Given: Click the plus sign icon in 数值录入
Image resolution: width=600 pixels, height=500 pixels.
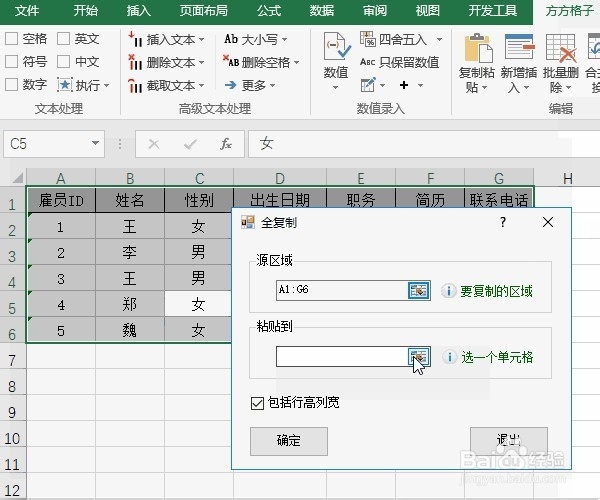Looking at the screenshot, I should (x=404, y=85).
